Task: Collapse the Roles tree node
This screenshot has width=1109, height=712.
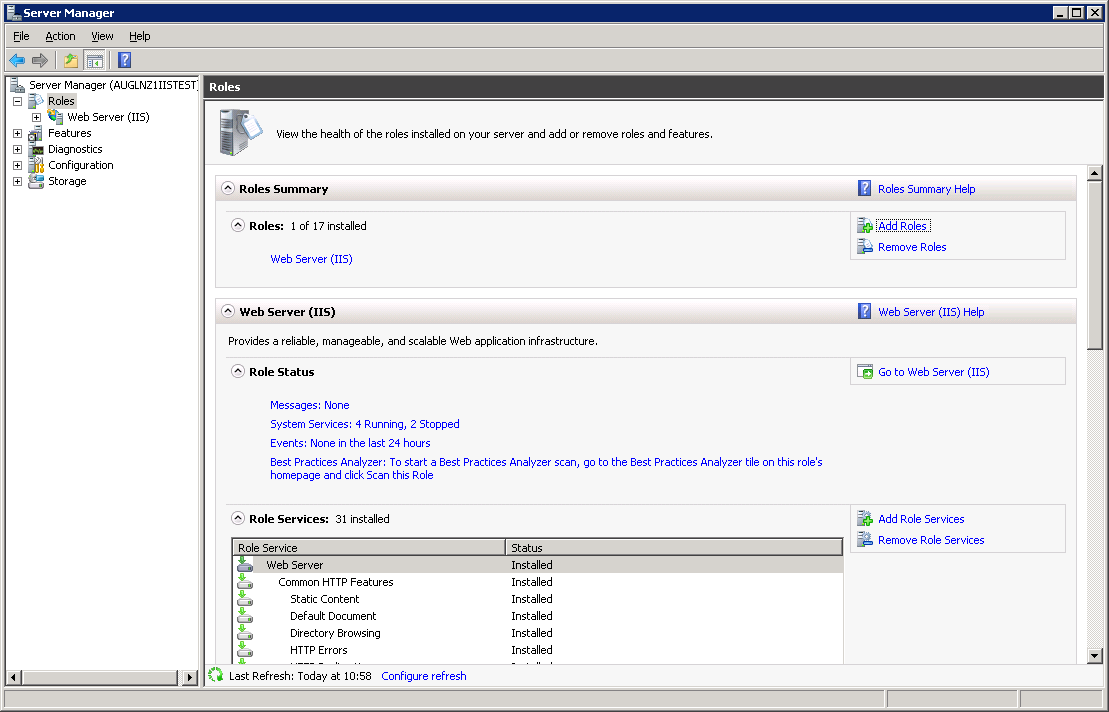Action: tap(18, 101)
